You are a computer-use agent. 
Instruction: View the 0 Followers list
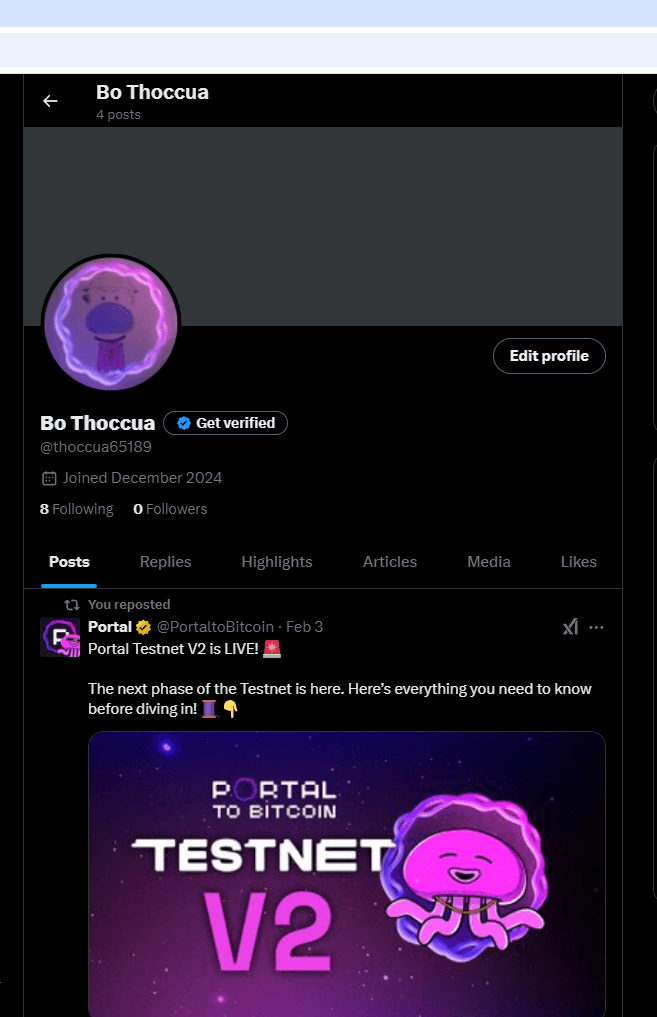pyautogui.click(x=170, y=509)
